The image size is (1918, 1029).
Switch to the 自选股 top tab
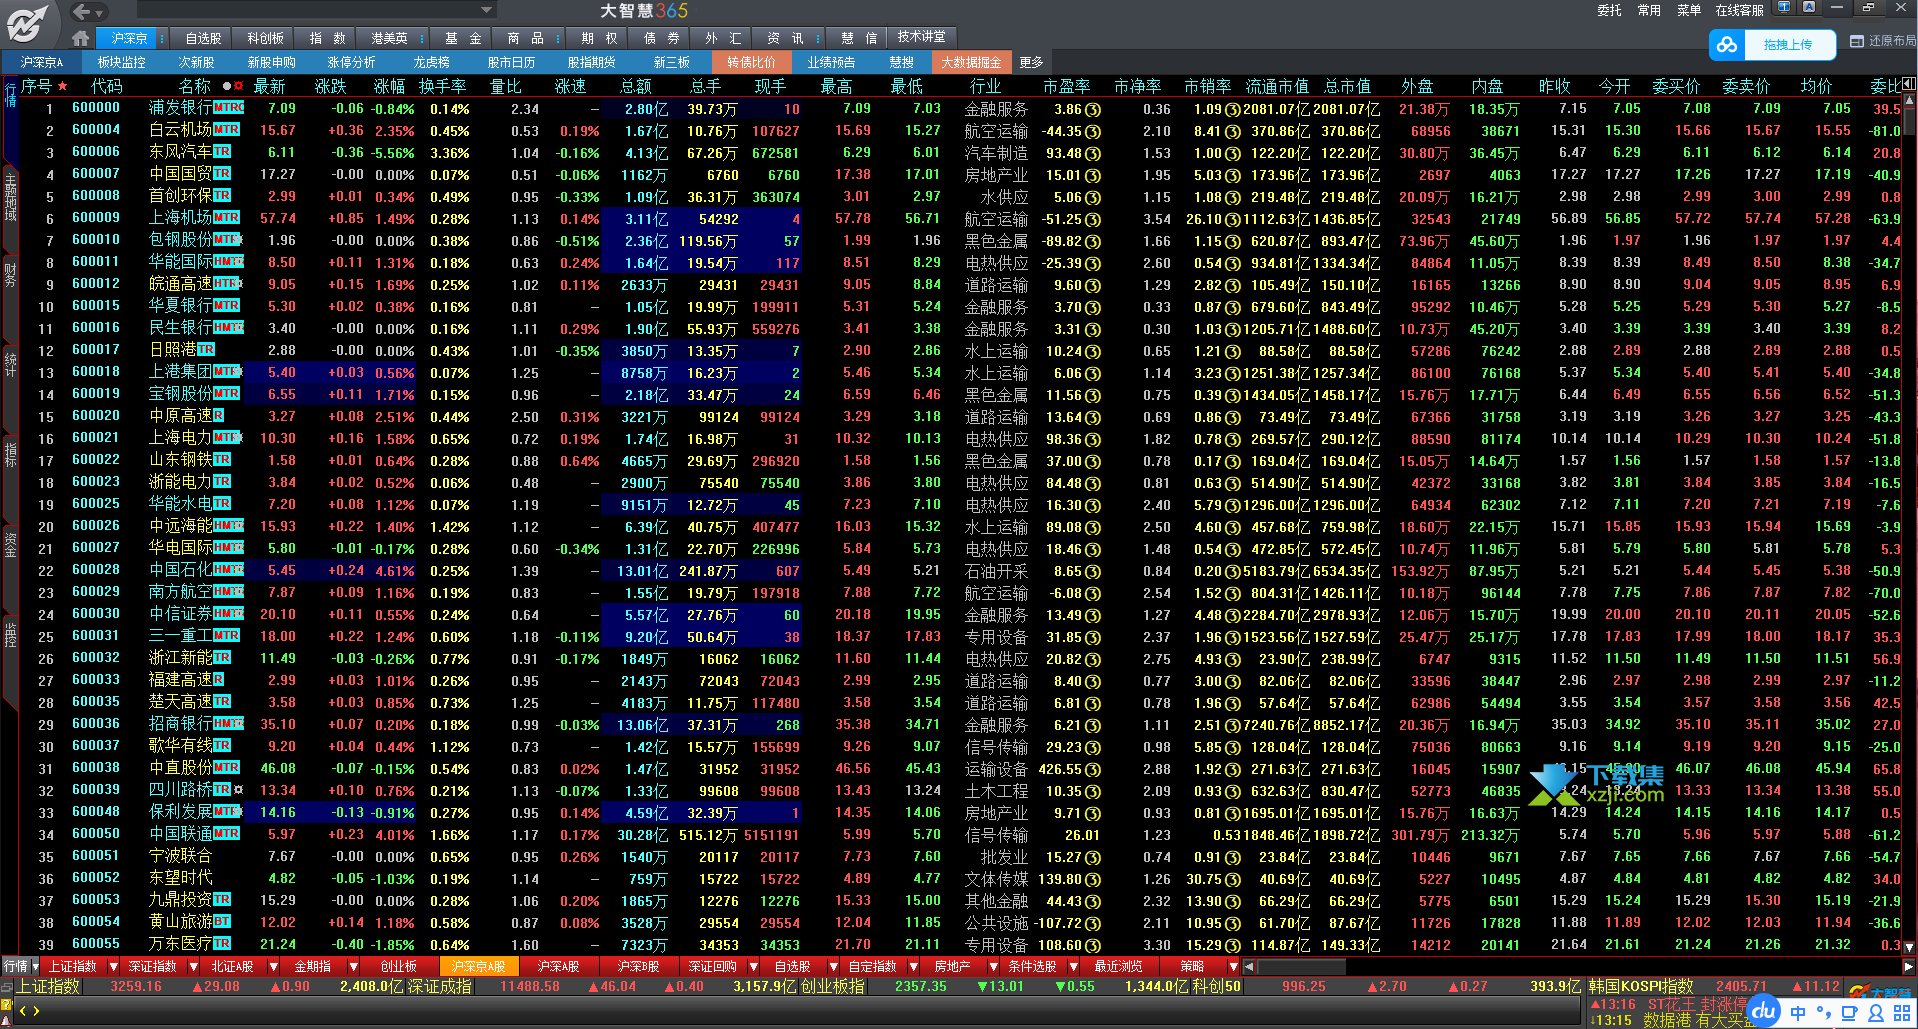[x=203, y=38]
